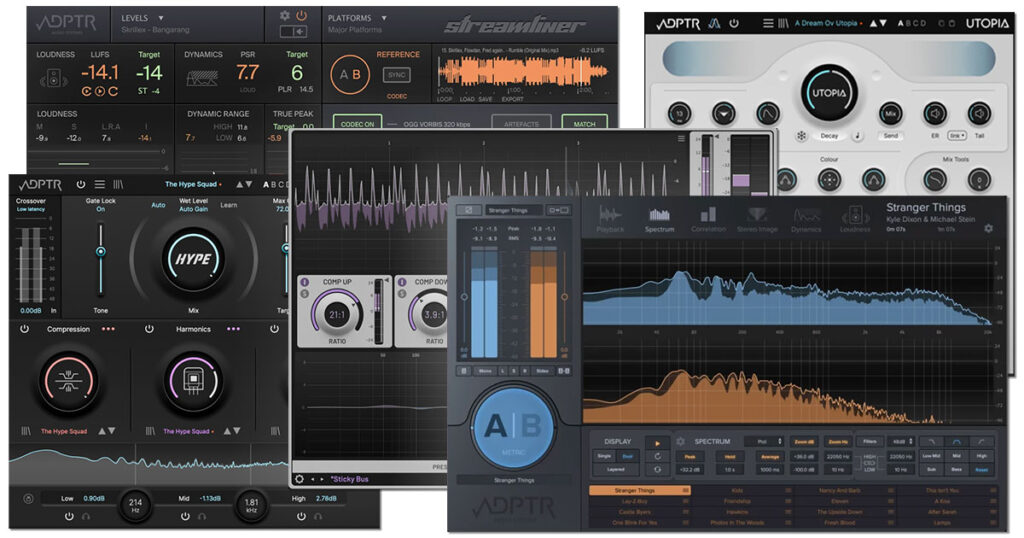Enable CODEC ON in Streamliner
The height and width of the screenshot is (538, 1024).
pos(357,123)
